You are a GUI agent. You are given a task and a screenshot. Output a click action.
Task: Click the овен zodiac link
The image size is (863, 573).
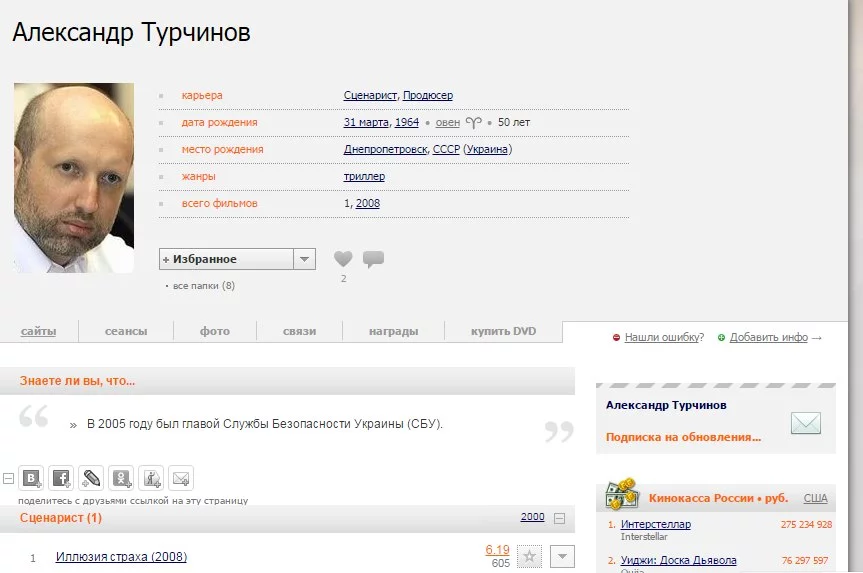(447, 122)
